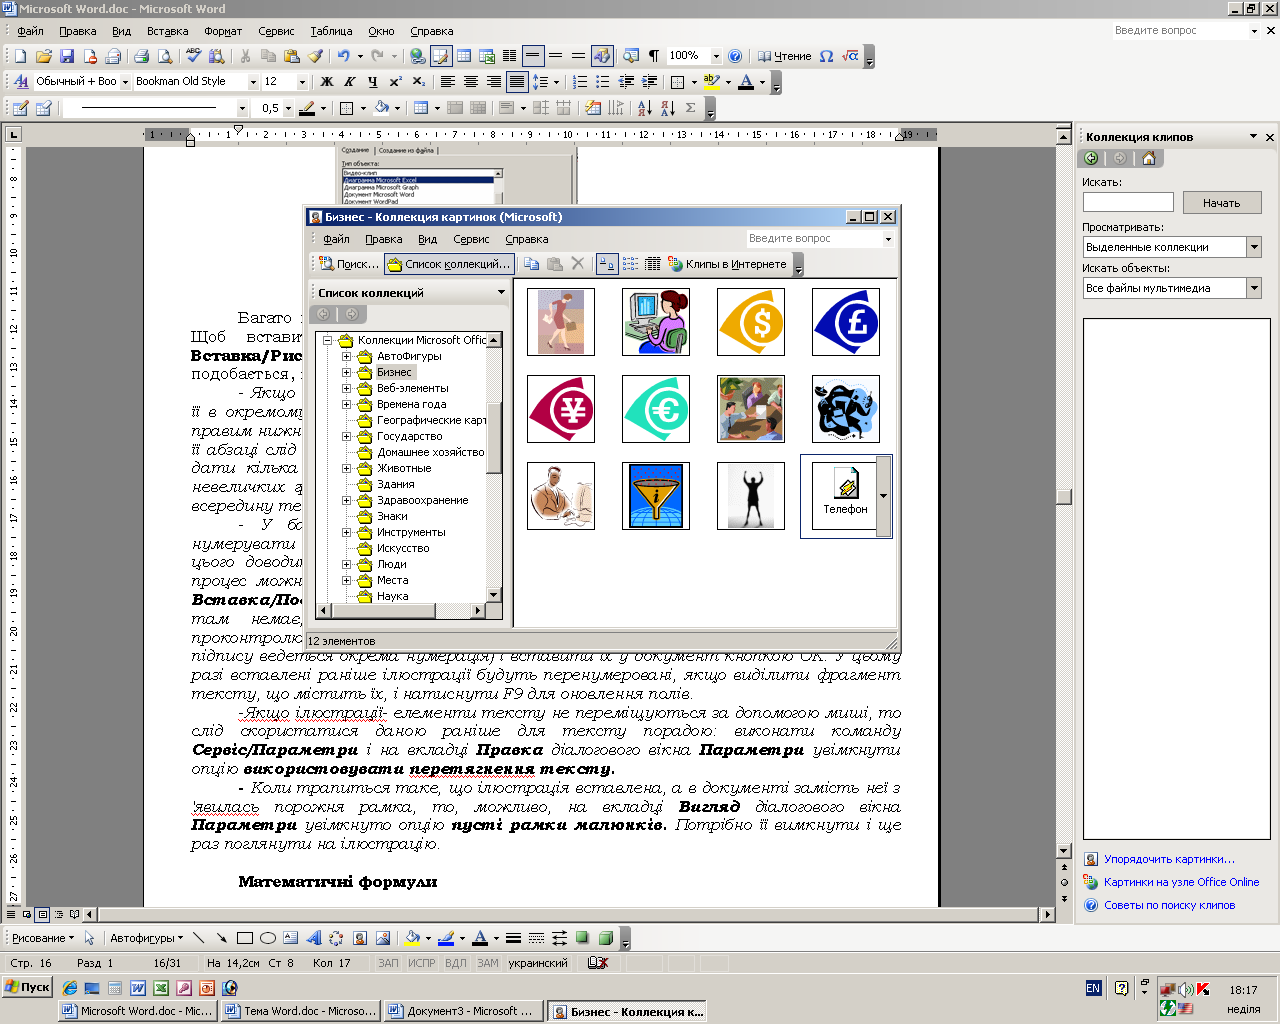Open the Телефон clip dropdown arrow

point(883,496)
